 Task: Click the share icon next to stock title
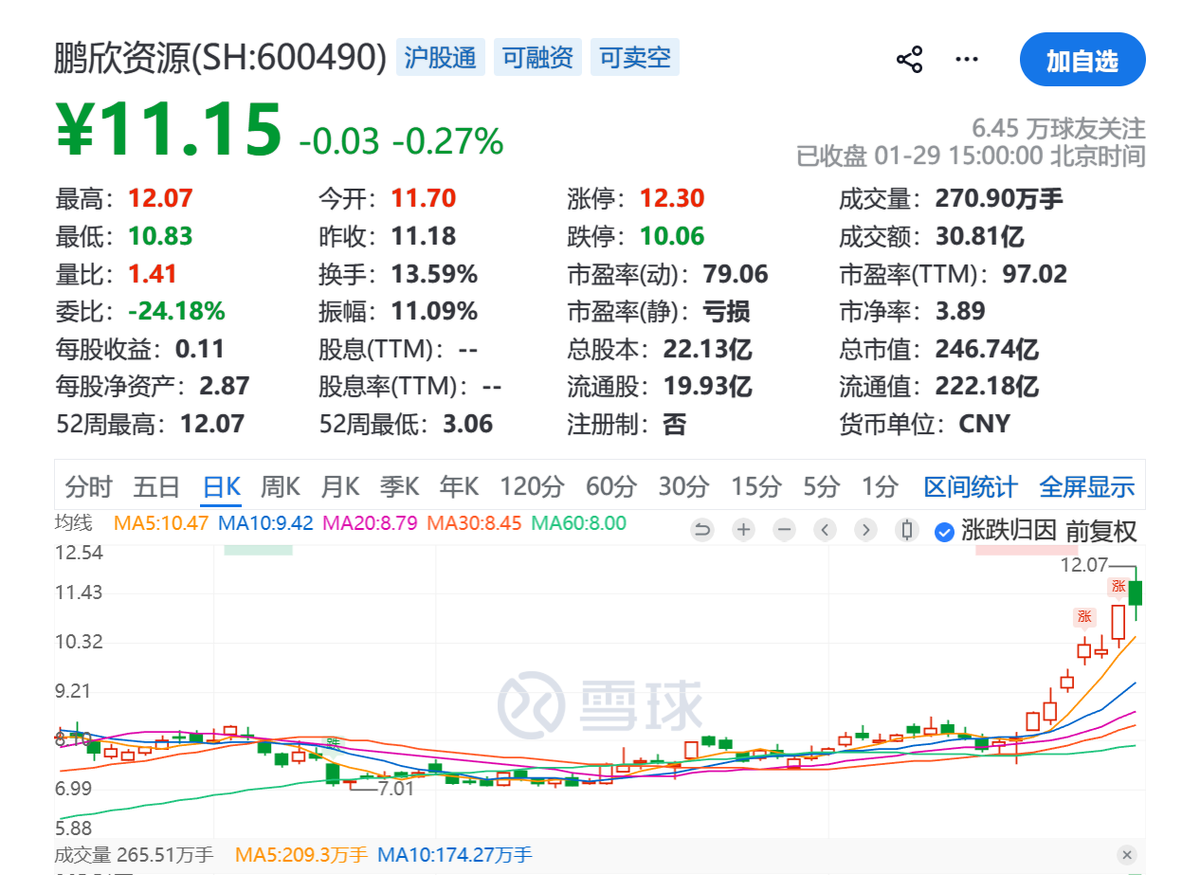pyautogui.click(x=909, y=60)
